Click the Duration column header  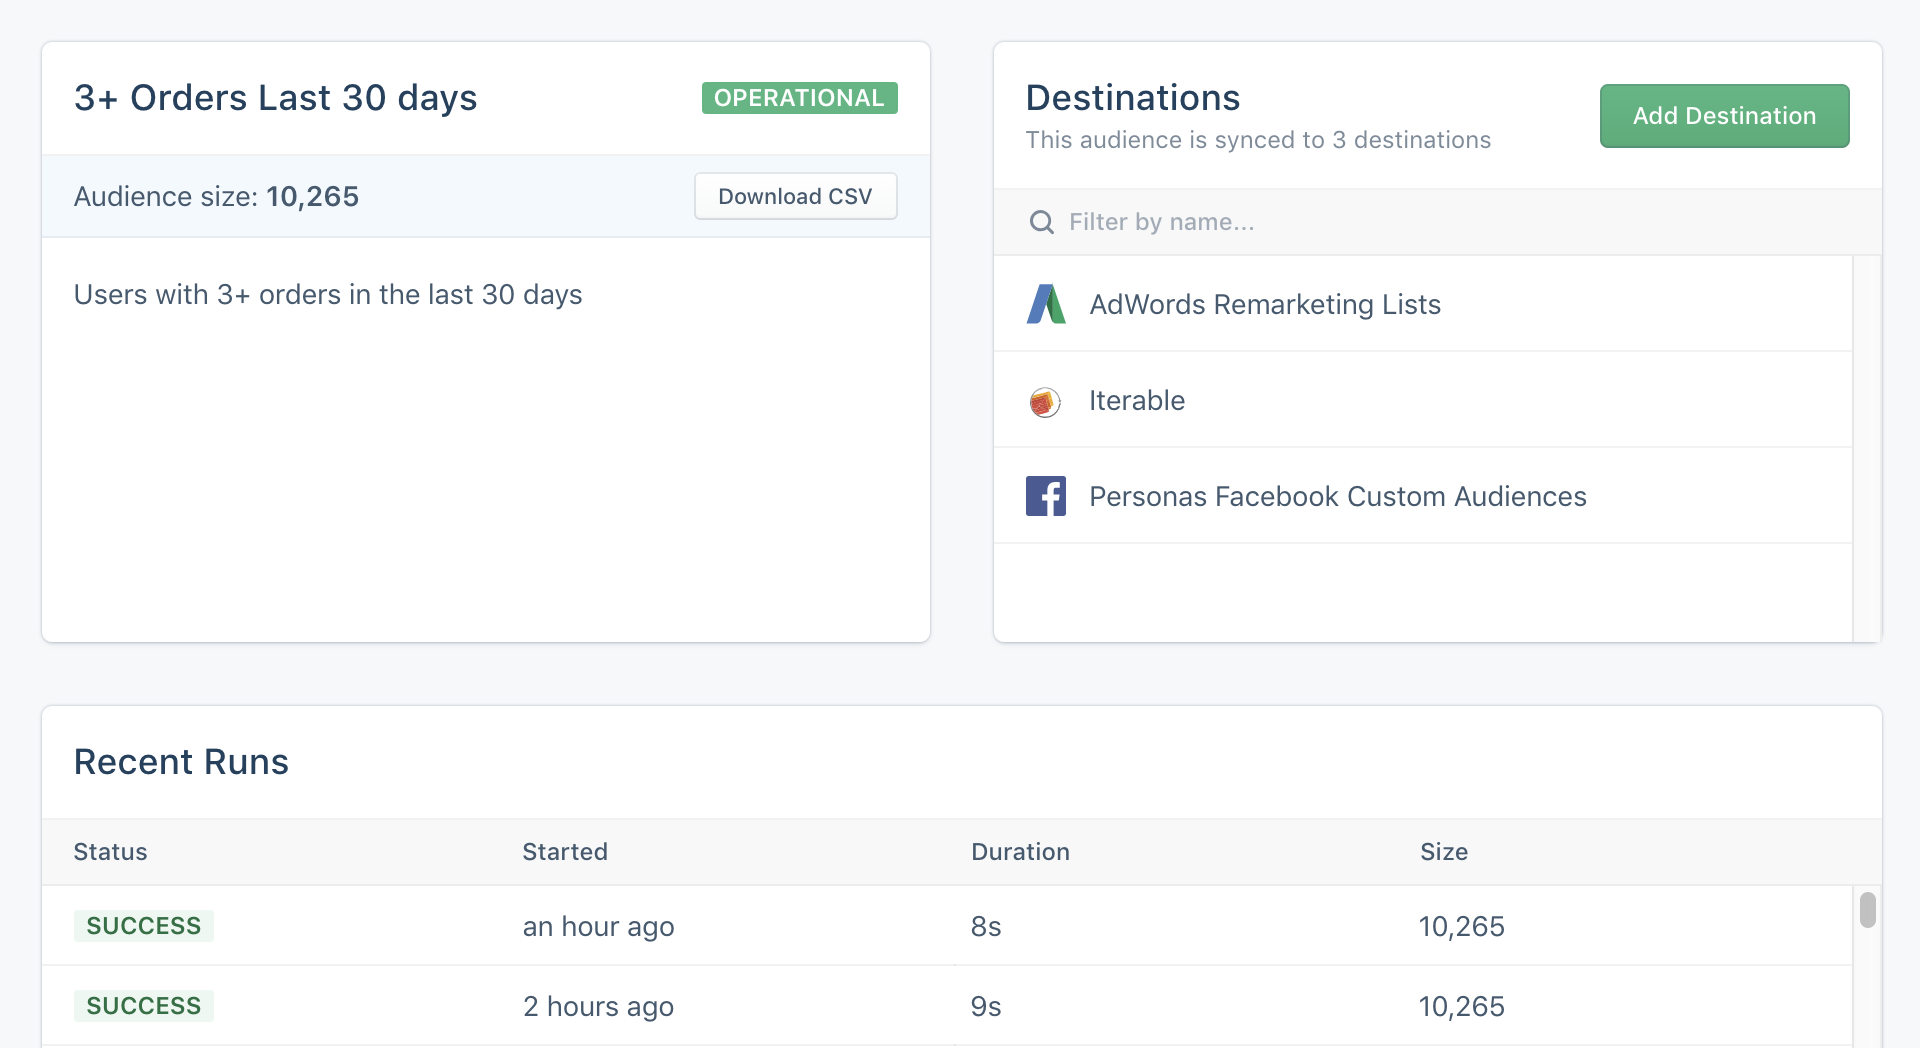[1020, 852]
